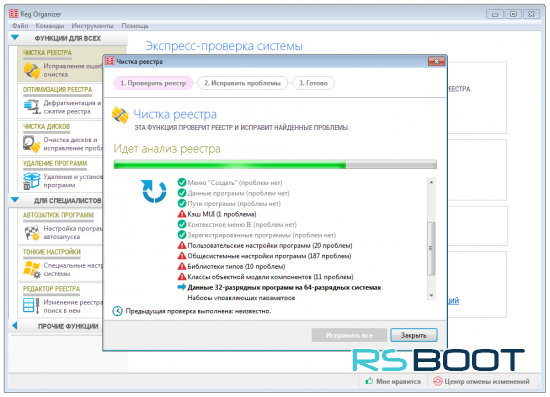This screenshot has width=550, height=397.
Task: Close the Чистка реестра dialog
Action: [x=436, y=61]
